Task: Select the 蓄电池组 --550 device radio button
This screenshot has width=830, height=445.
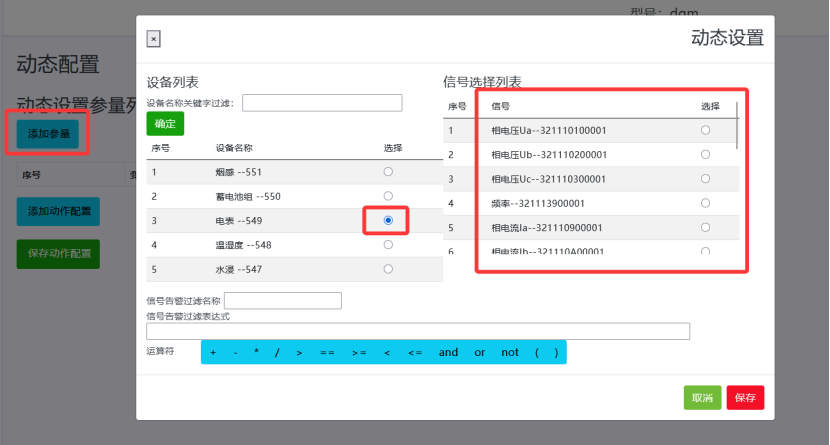Action: point(388,196)
